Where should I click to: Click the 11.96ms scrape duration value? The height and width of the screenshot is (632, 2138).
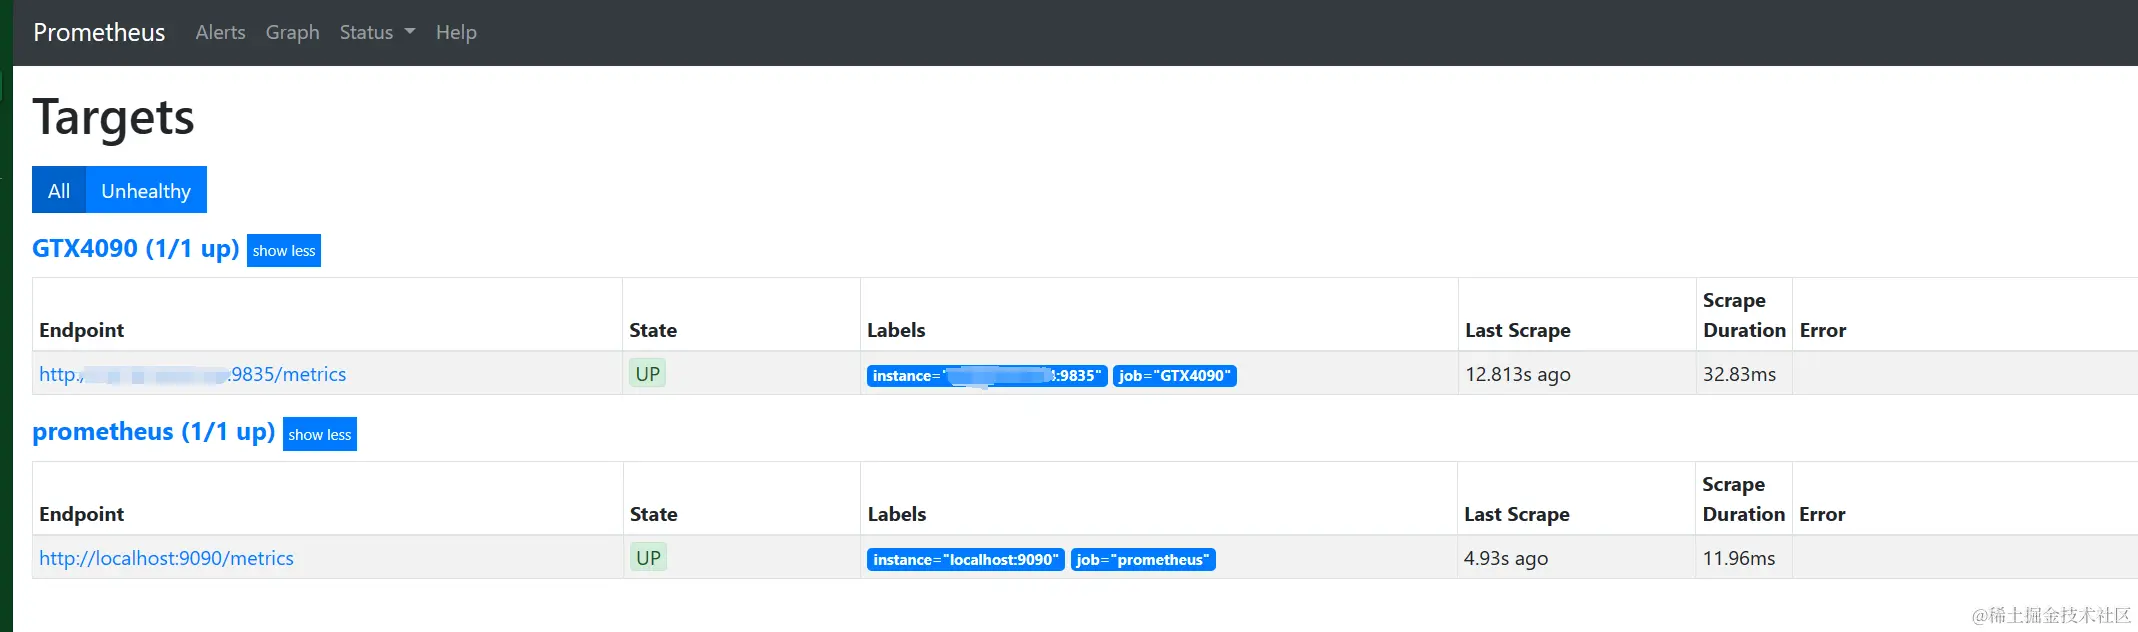pos(1739,558)
